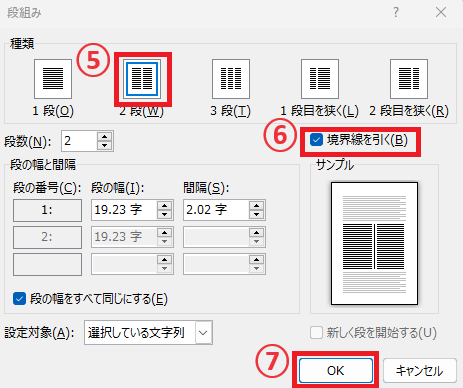
Task: Select the 2 段 two-column preset icon
Action: [142, 79]
